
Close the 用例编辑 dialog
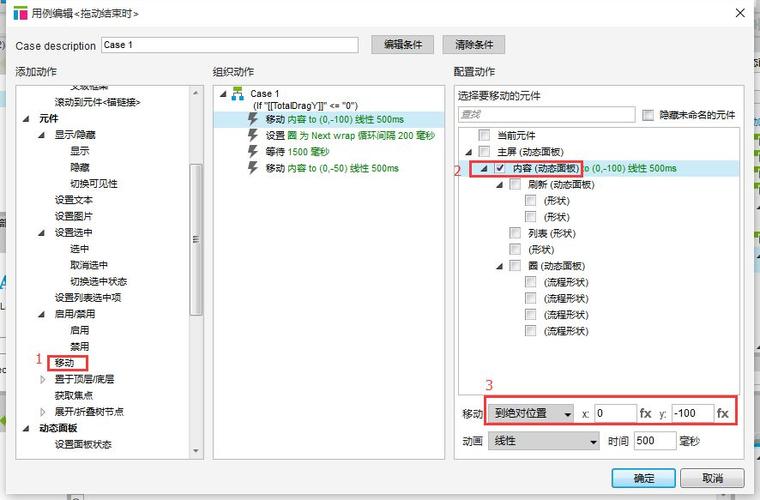[x=740, y=13]
